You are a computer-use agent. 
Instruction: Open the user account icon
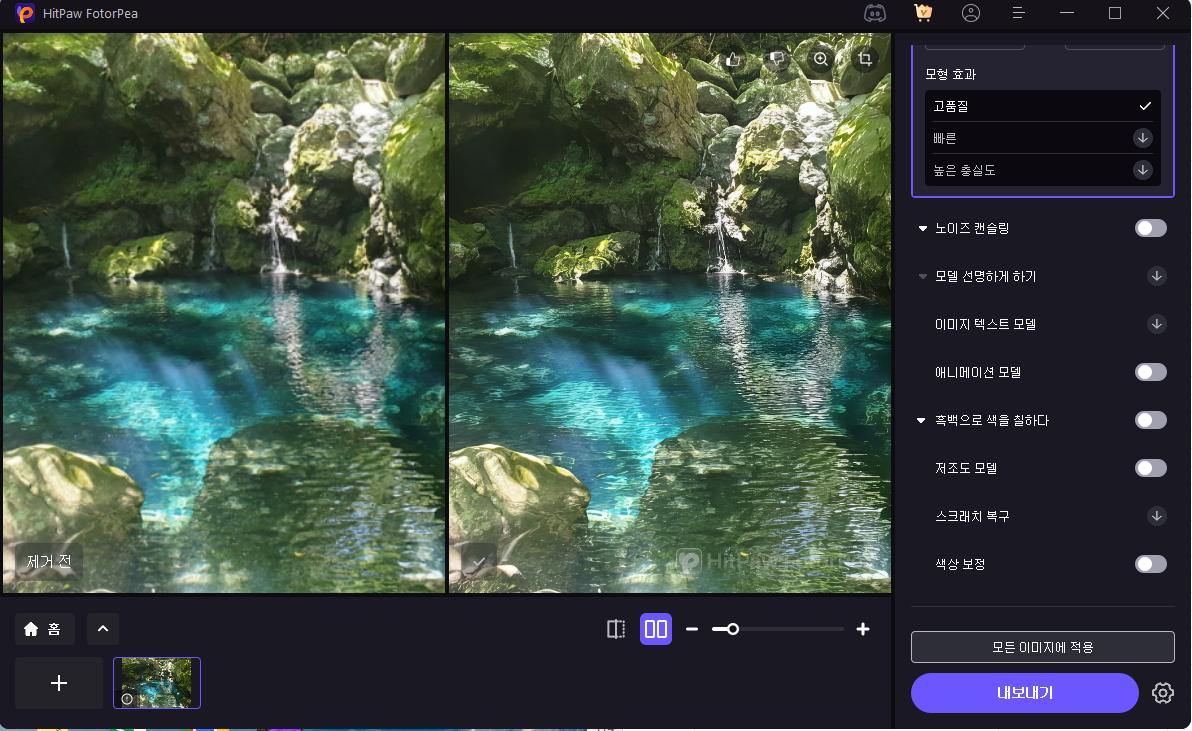coord(971,13)
